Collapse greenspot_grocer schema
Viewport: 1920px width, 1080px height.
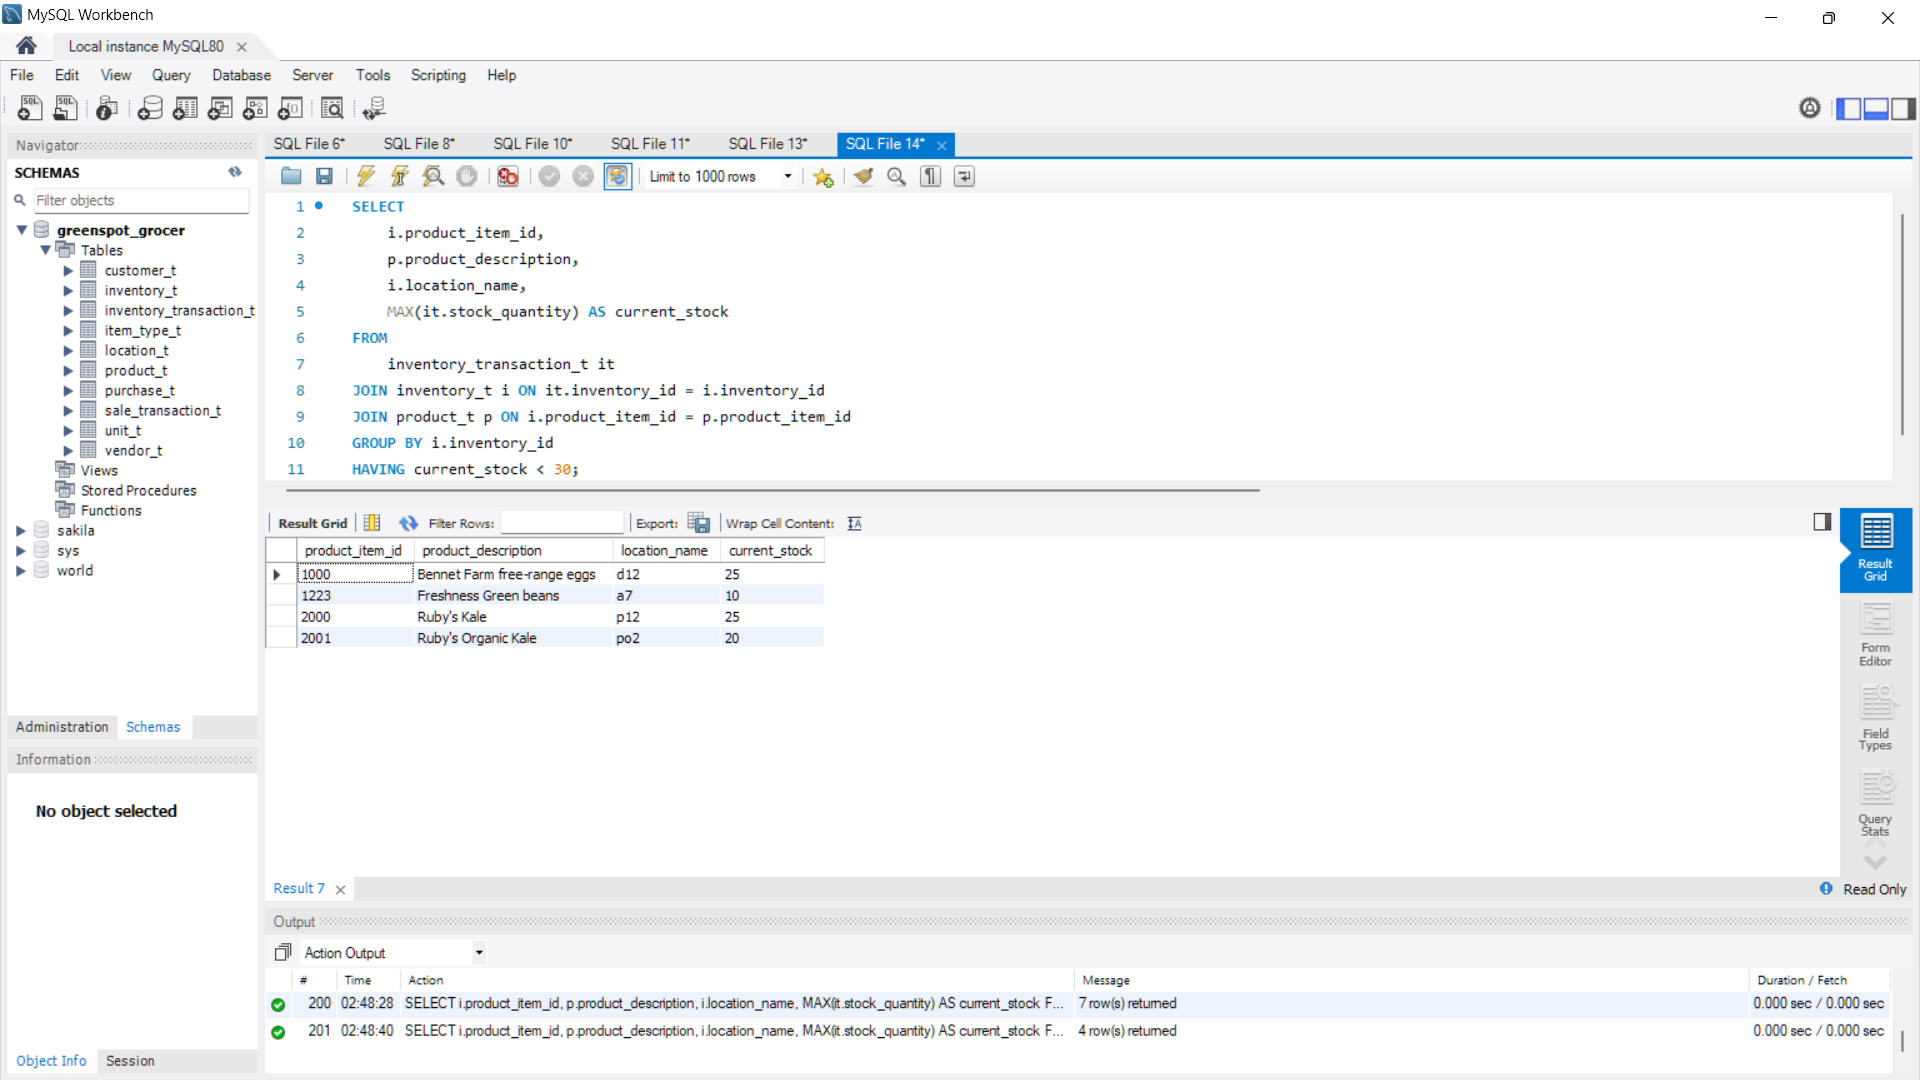pyautogui.click(x=21, y=230)
